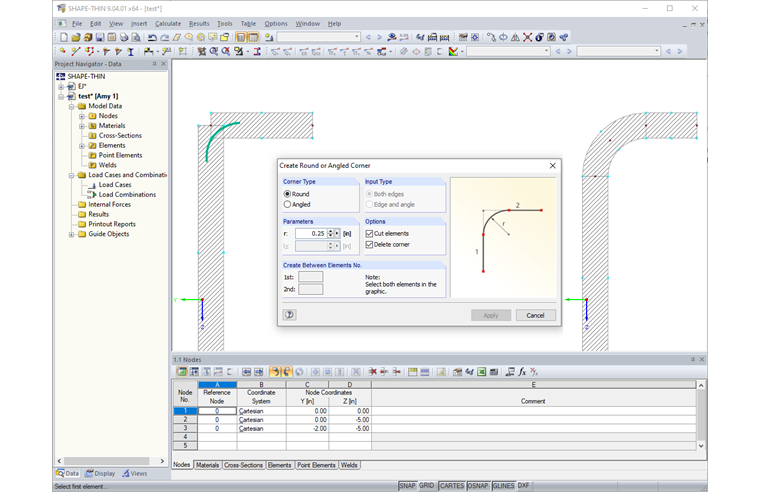760x492 pixels.
Task: Open the Insert menu
Action: [x=139, y=23]
